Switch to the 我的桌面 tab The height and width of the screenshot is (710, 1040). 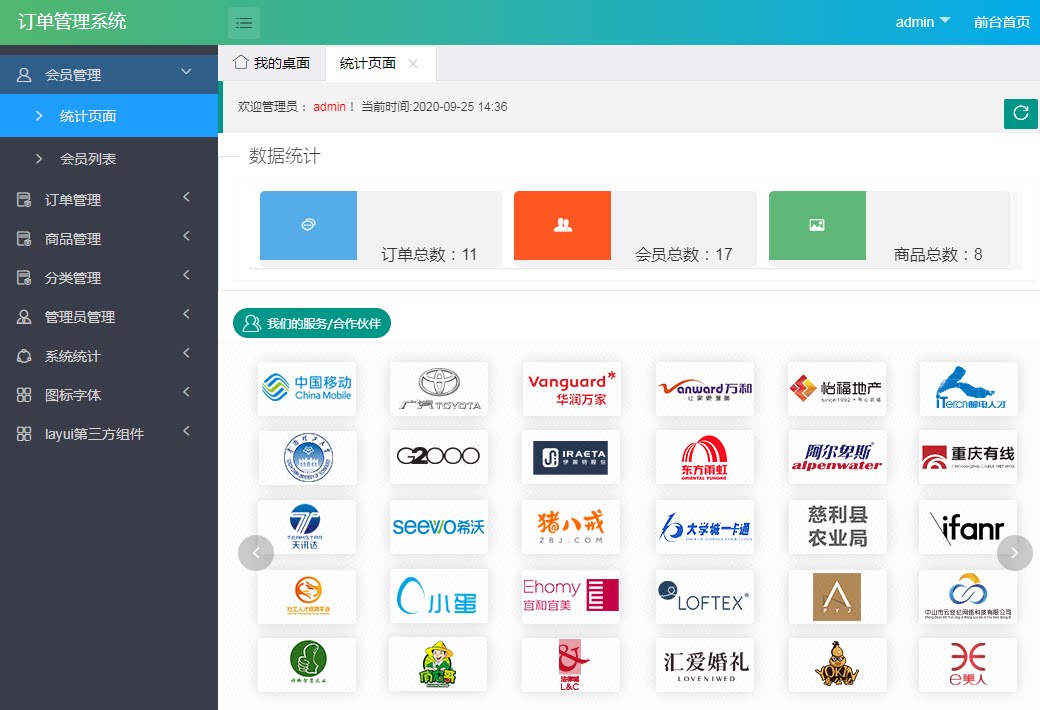click(272, 63)
